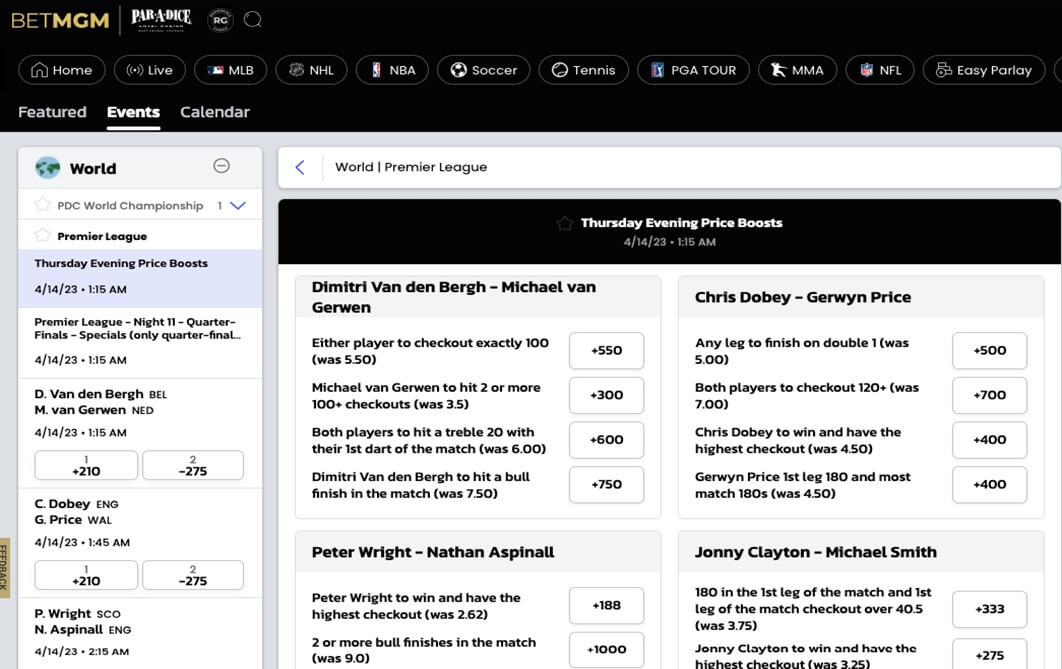Select the PGA TOUR sport pill
Screen dimensions: 1062x669
click(x=694, y=70)
